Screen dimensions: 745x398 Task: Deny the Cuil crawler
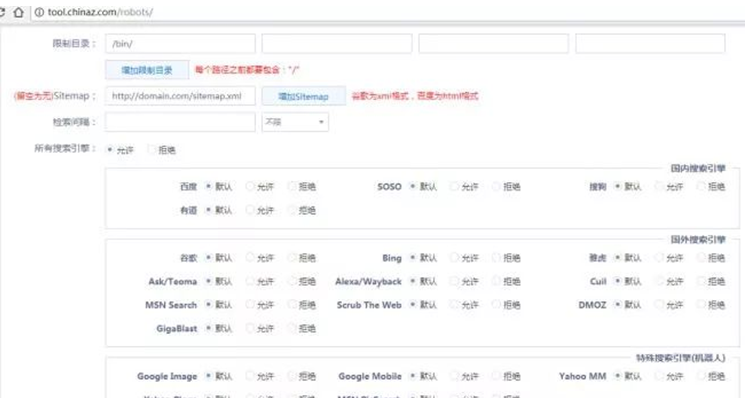pyautogui.click(x=701, y=281)
